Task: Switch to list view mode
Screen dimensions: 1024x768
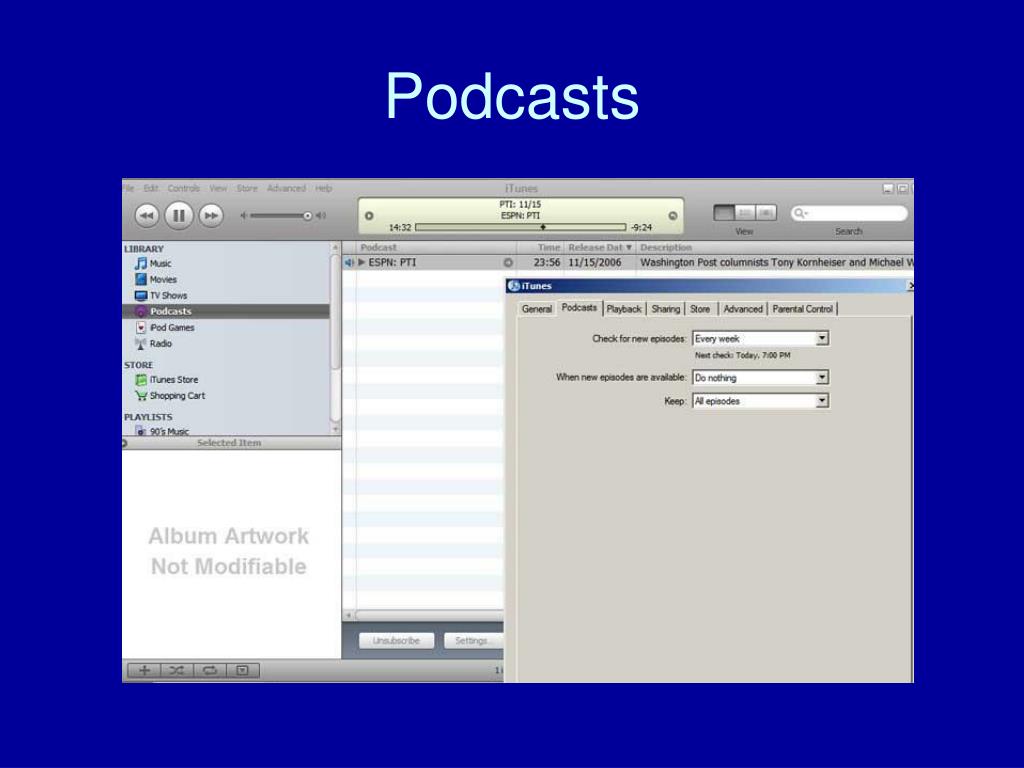Action: point(724,213)
